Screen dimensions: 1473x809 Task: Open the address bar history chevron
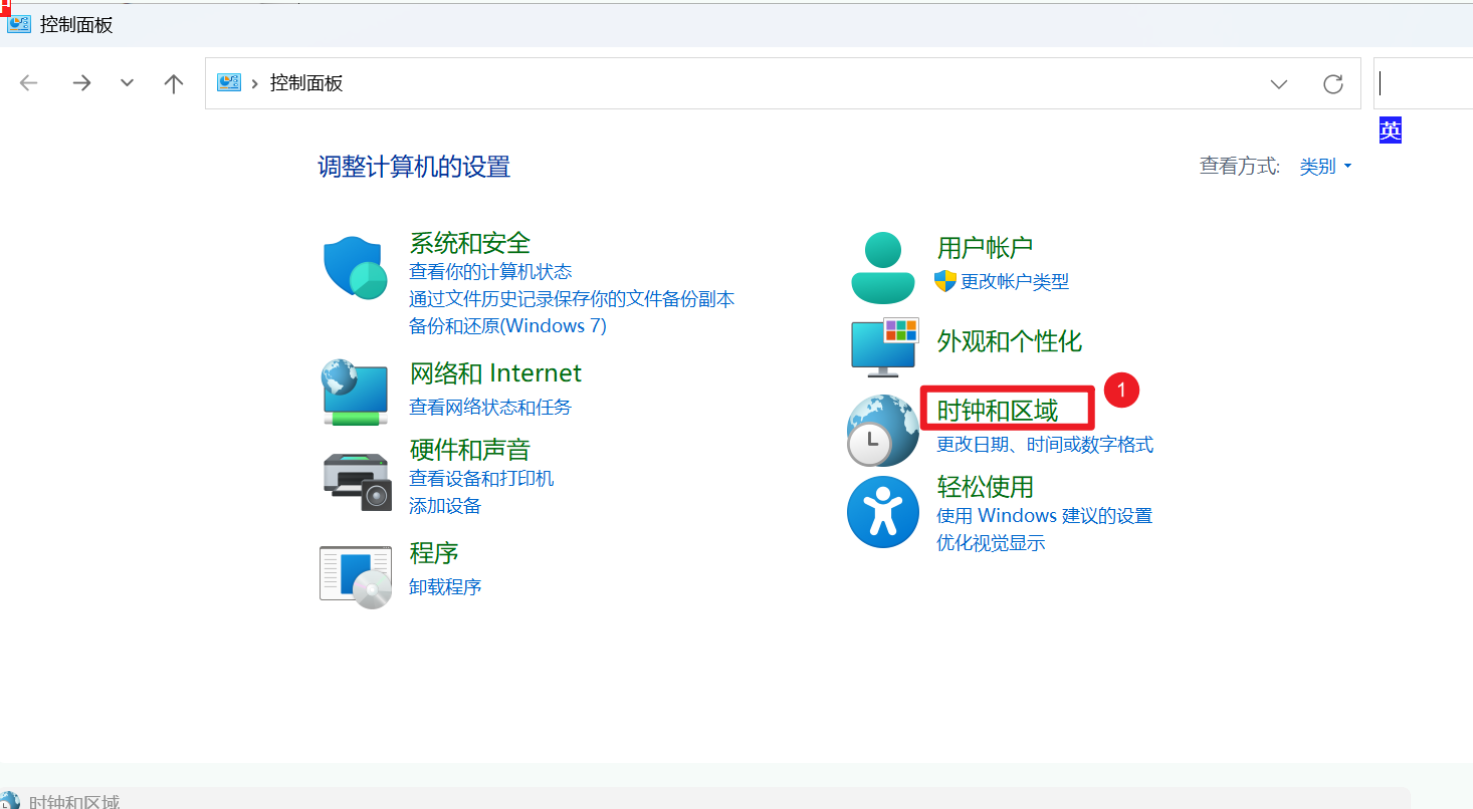1279,84
